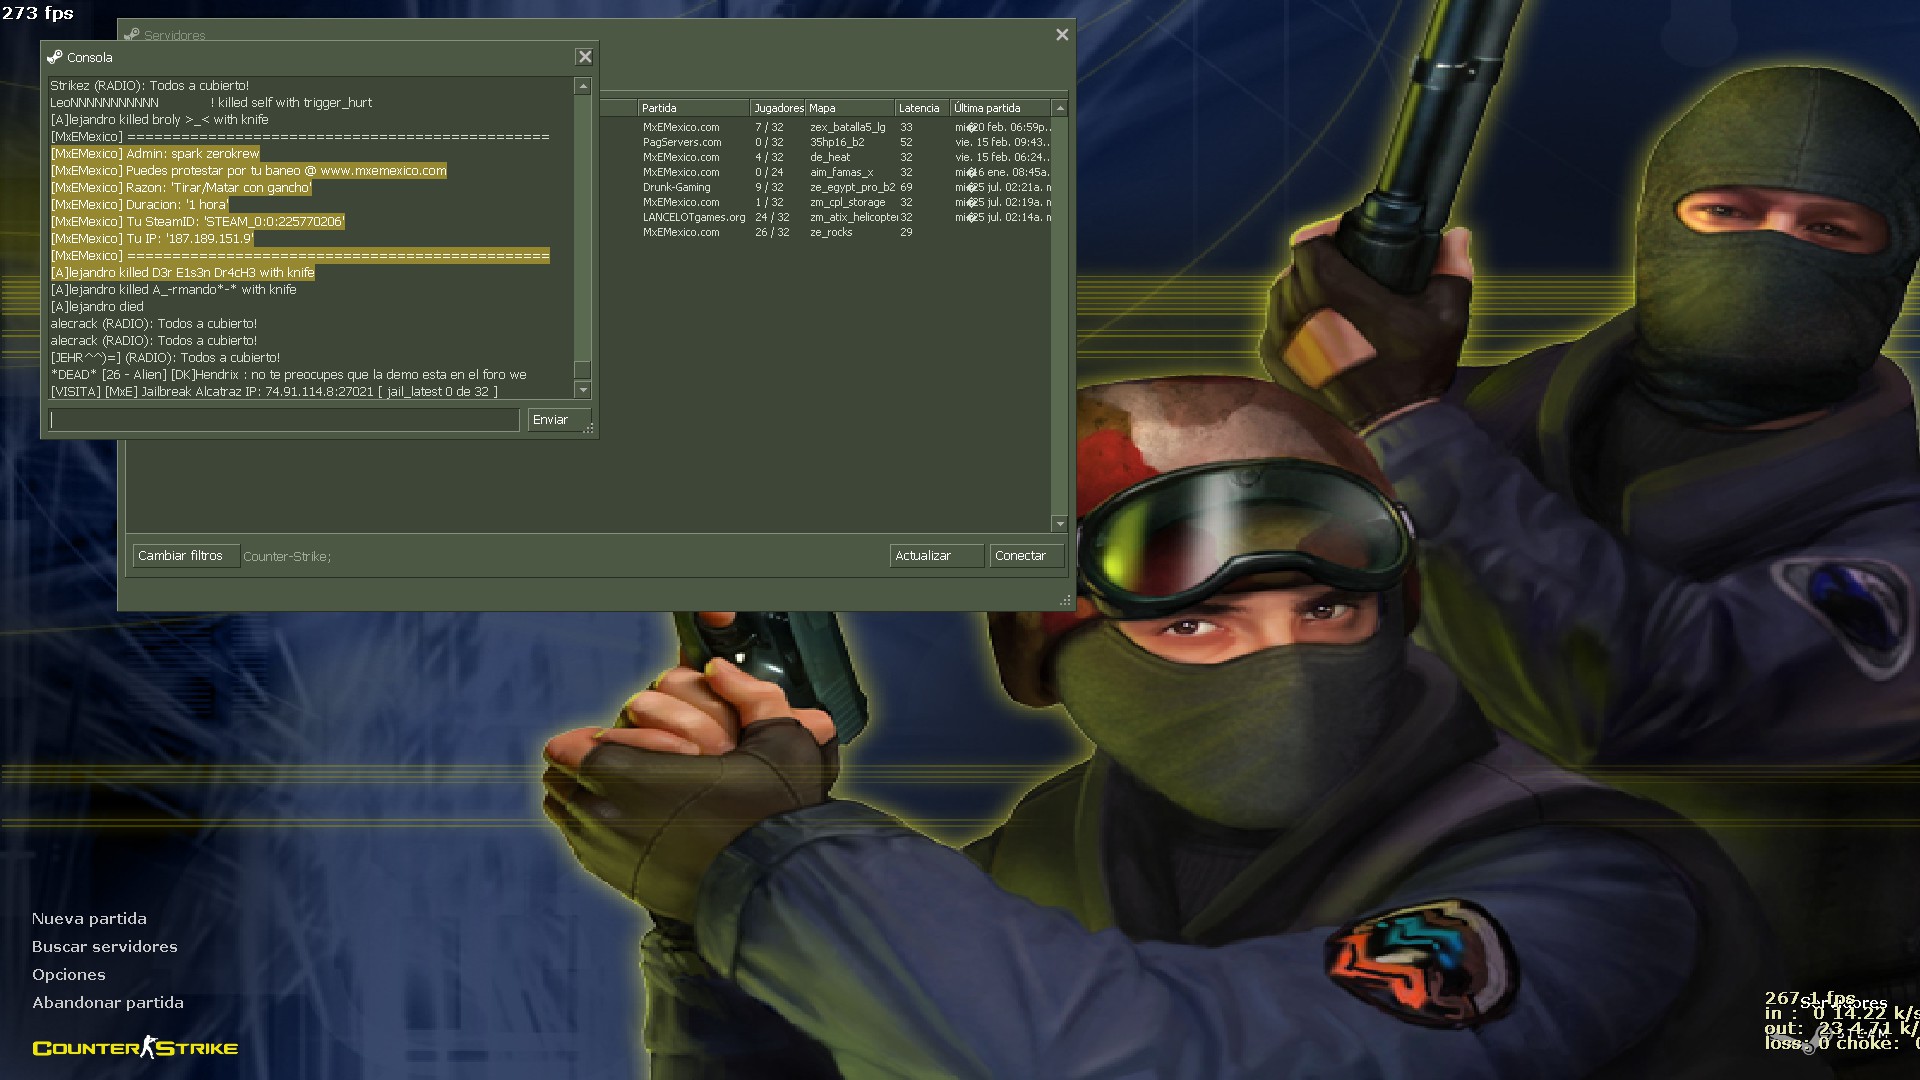The width and height of the screenshot is (1920, 1080).
Task: Click the Jailbreak Alcatraz IP console line
Action: (x=274, y=392)
